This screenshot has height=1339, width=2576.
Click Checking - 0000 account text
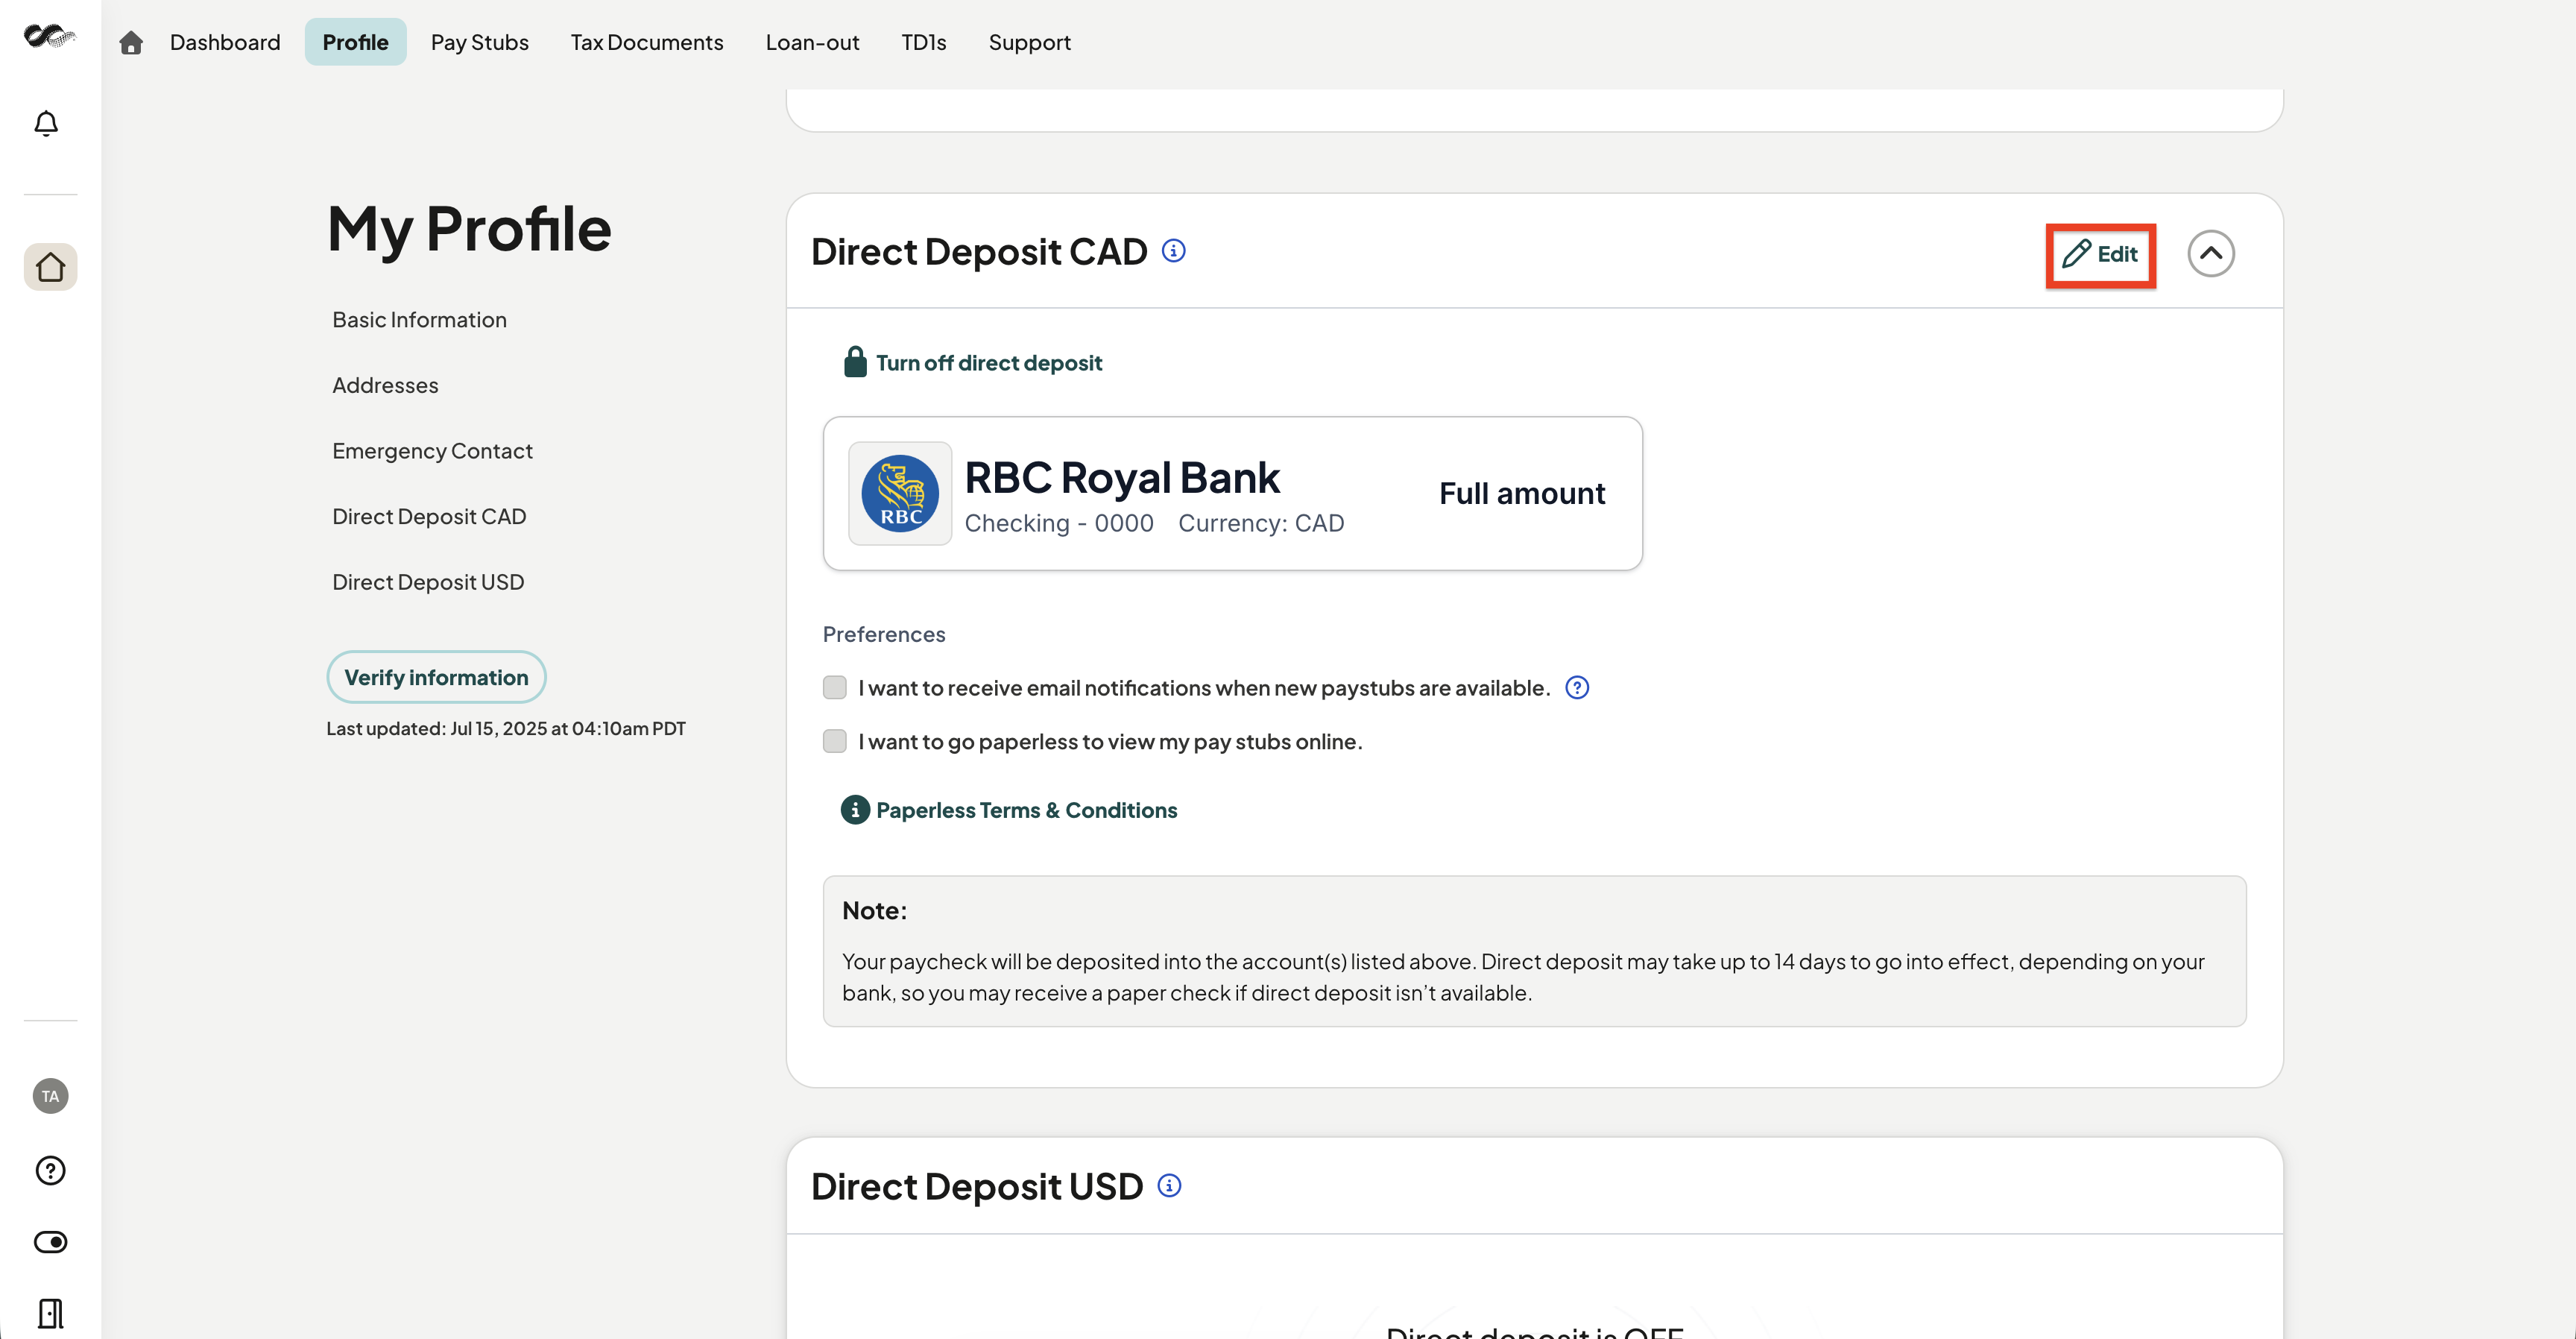(x=1059, y=523)
